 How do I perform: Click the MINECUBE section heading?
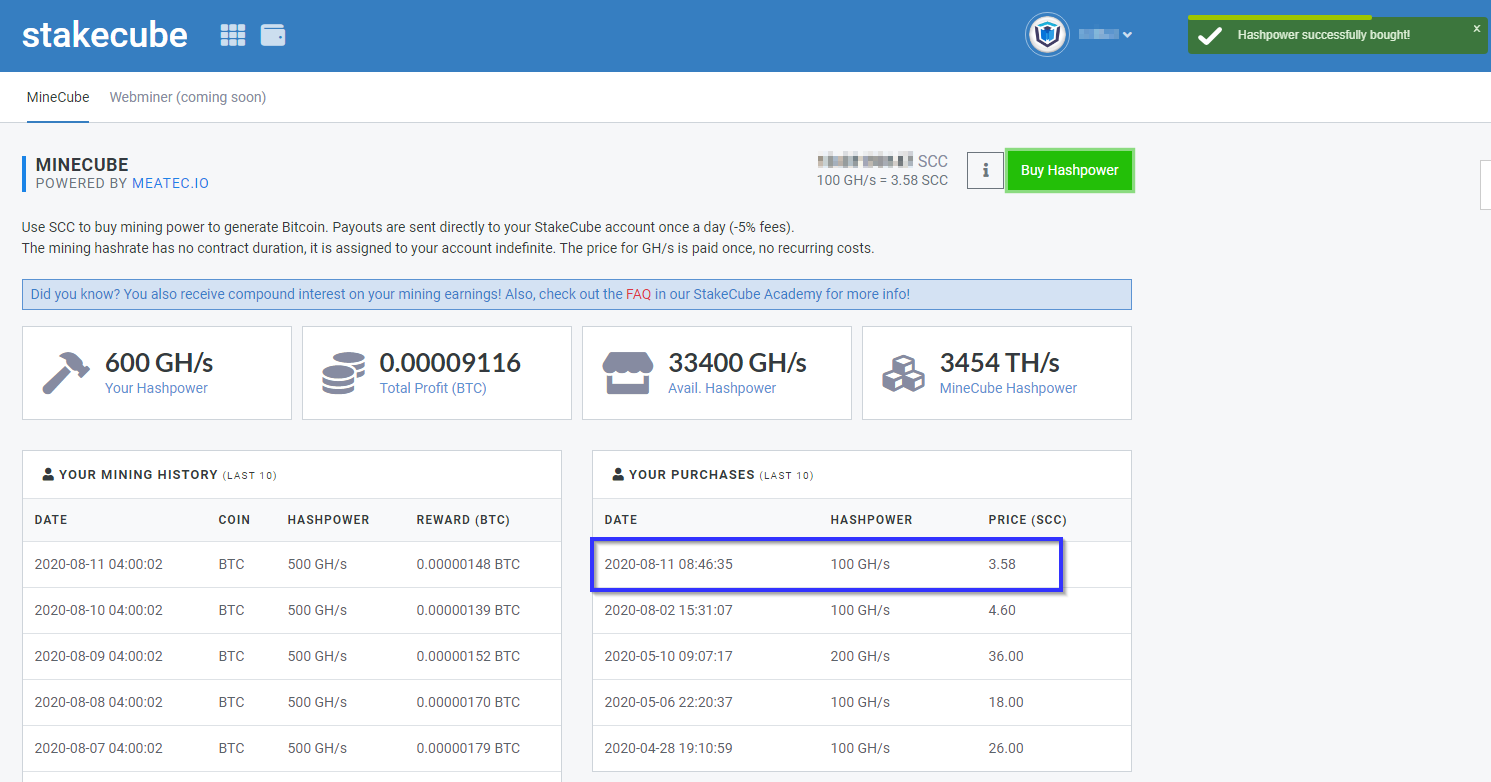point(82,165)
